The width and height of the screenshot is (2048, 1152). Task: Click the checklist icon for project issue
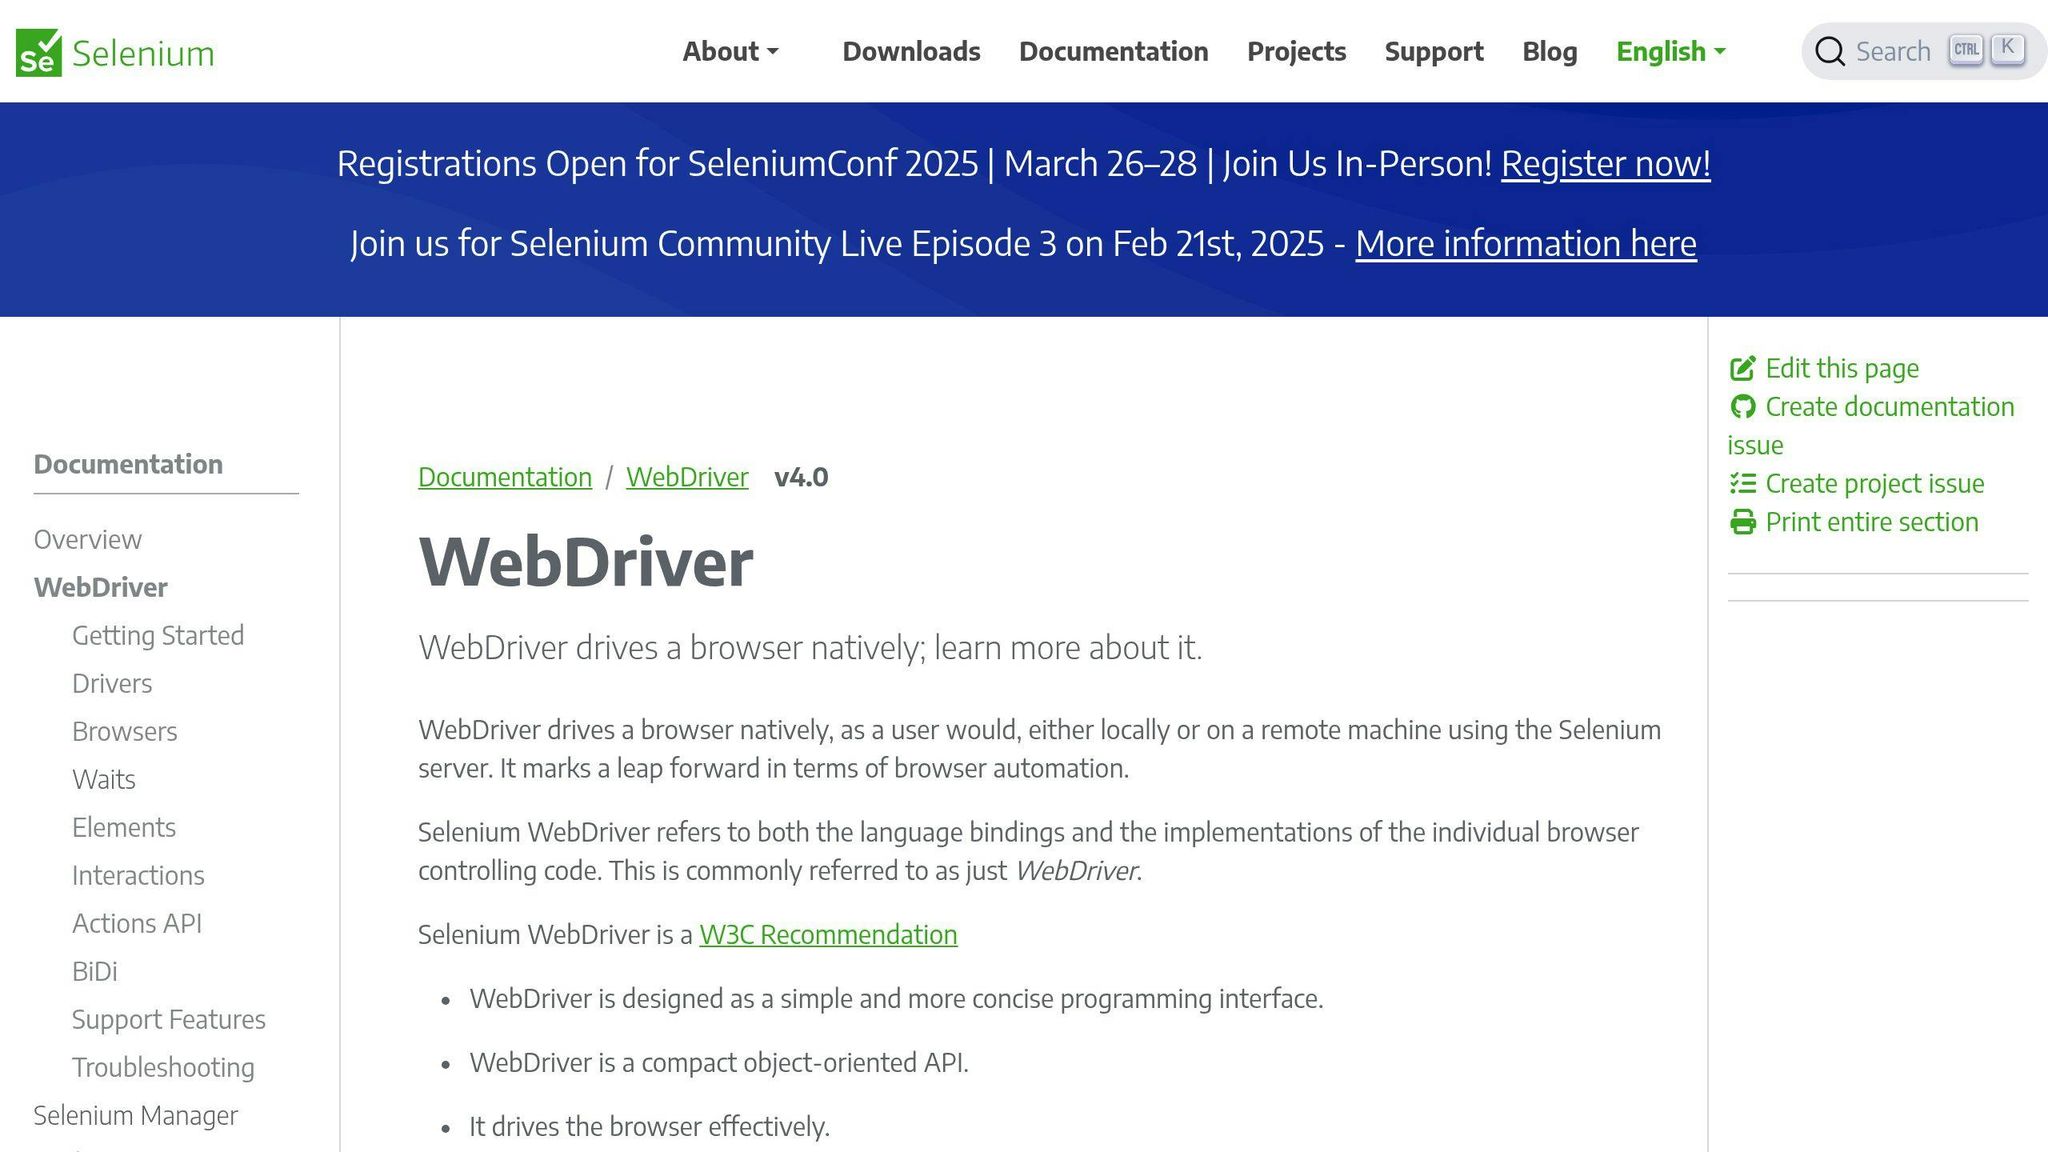(x=1742, y=484)
